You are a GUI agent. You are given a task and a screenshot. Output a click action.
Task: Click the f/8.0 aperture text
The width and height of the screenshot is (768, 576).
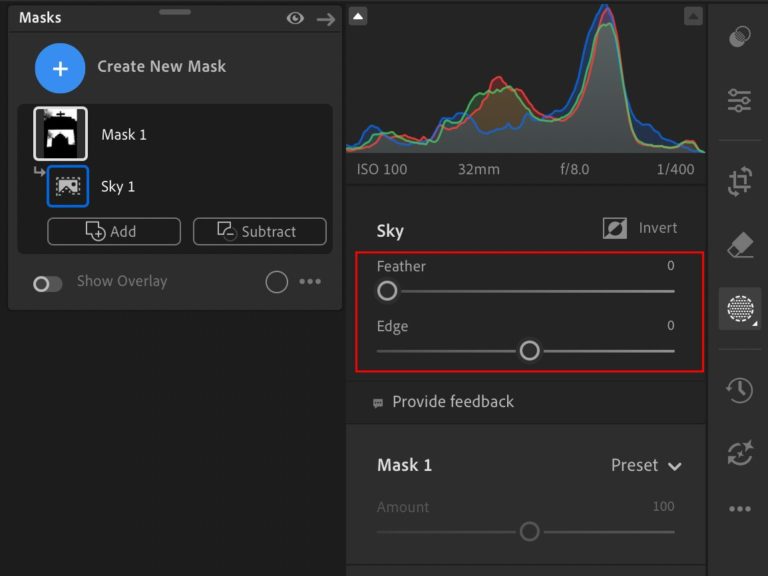(x=575, y=169)
